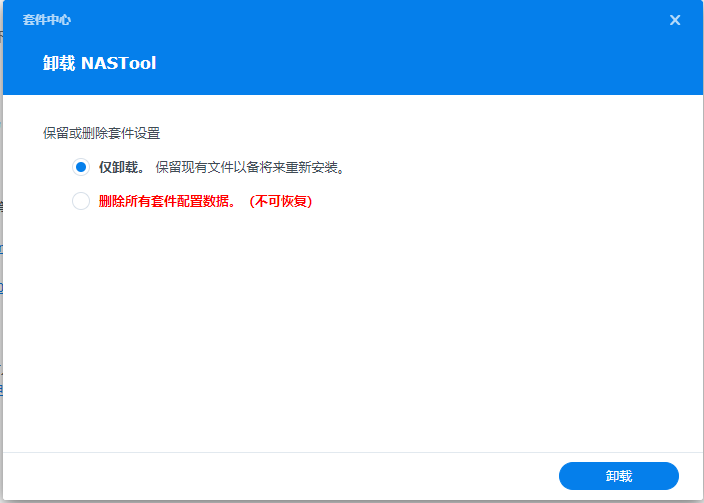Click the 保留或删除套件设置 label
Image resolution: width=704 pixels, height=503 pixels.
tap(101, 133)
